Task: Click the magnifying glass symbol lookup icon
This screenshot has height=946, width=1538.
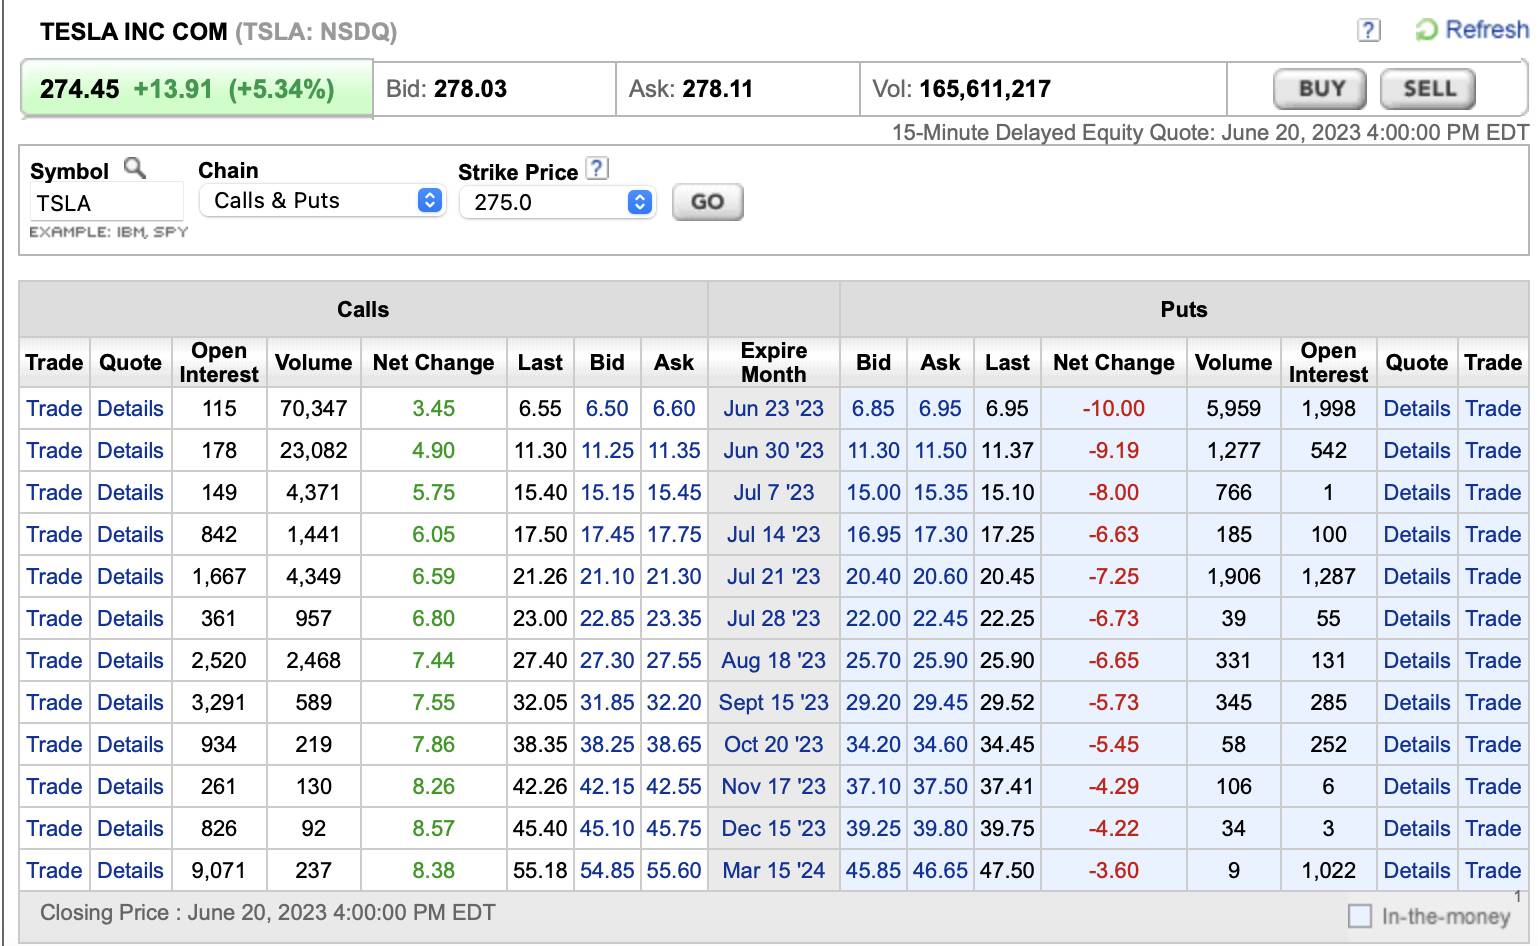Action: point(134,168)
